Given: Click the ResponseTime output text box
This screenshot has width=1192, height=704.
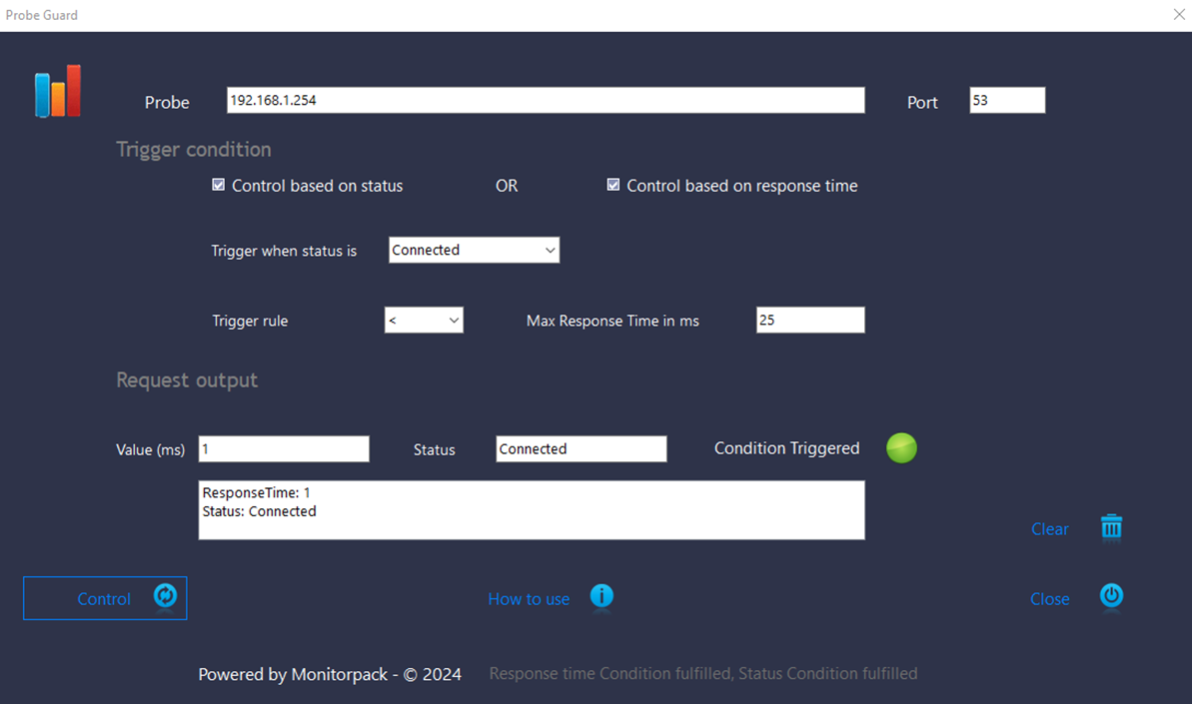Looking at the screenshot, I should coord(531,510).
